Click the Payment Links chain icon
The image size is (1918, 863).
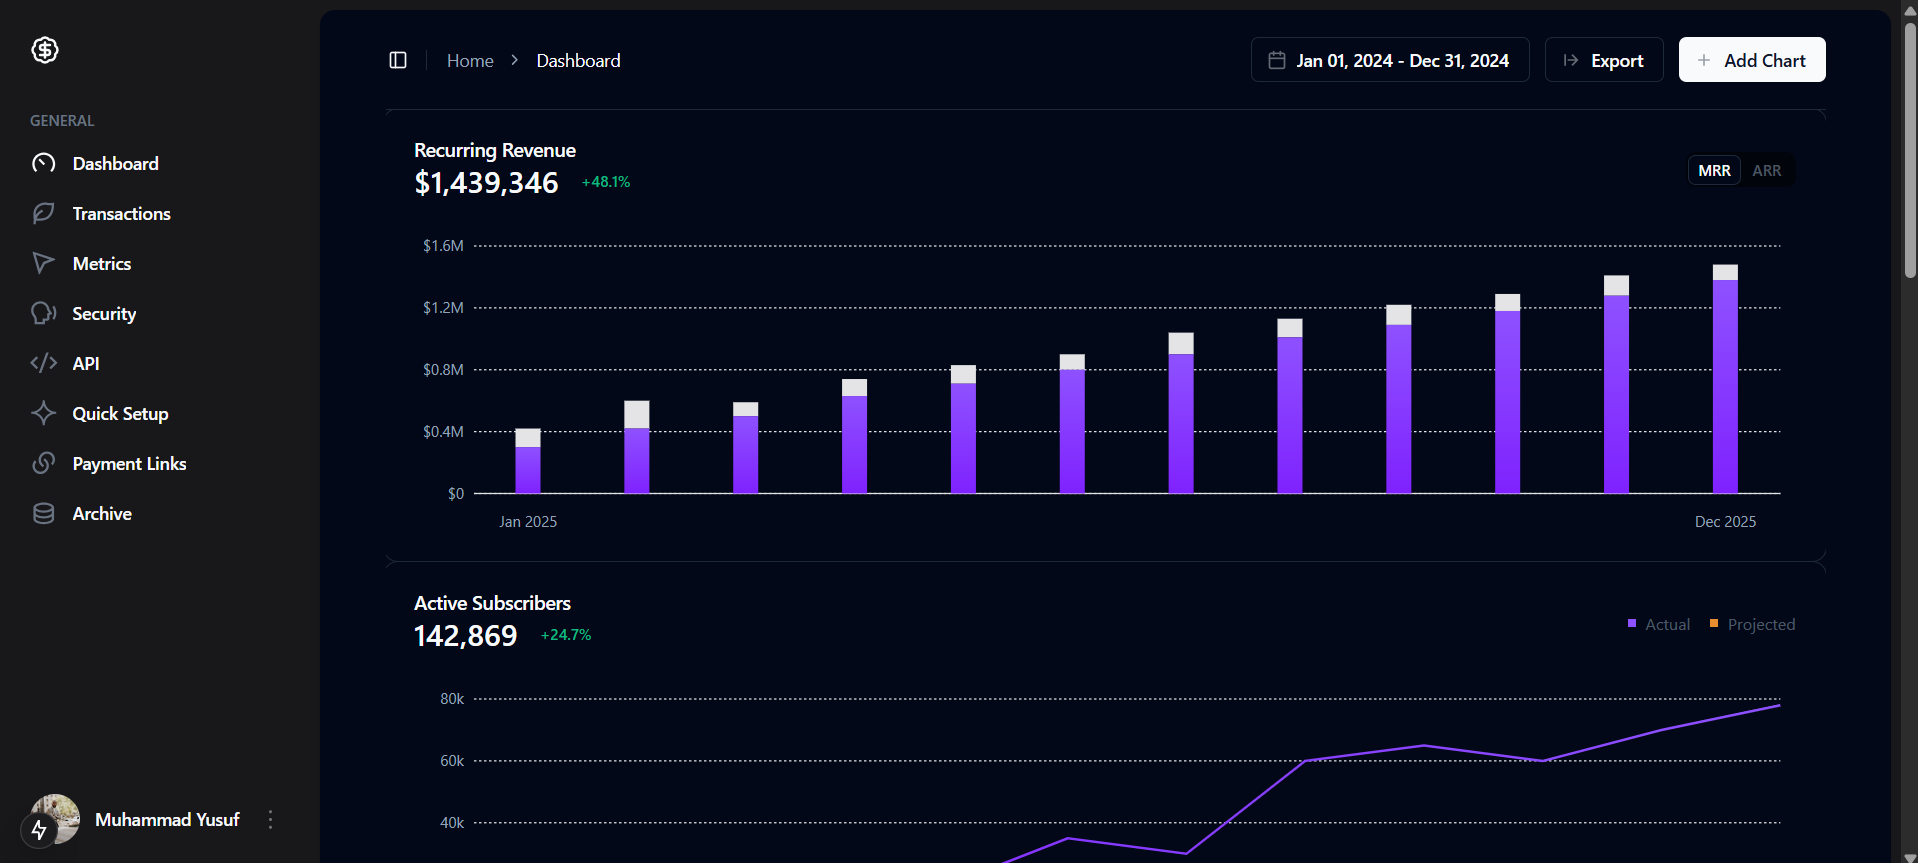pyautogui.click(x=44, y=463)
